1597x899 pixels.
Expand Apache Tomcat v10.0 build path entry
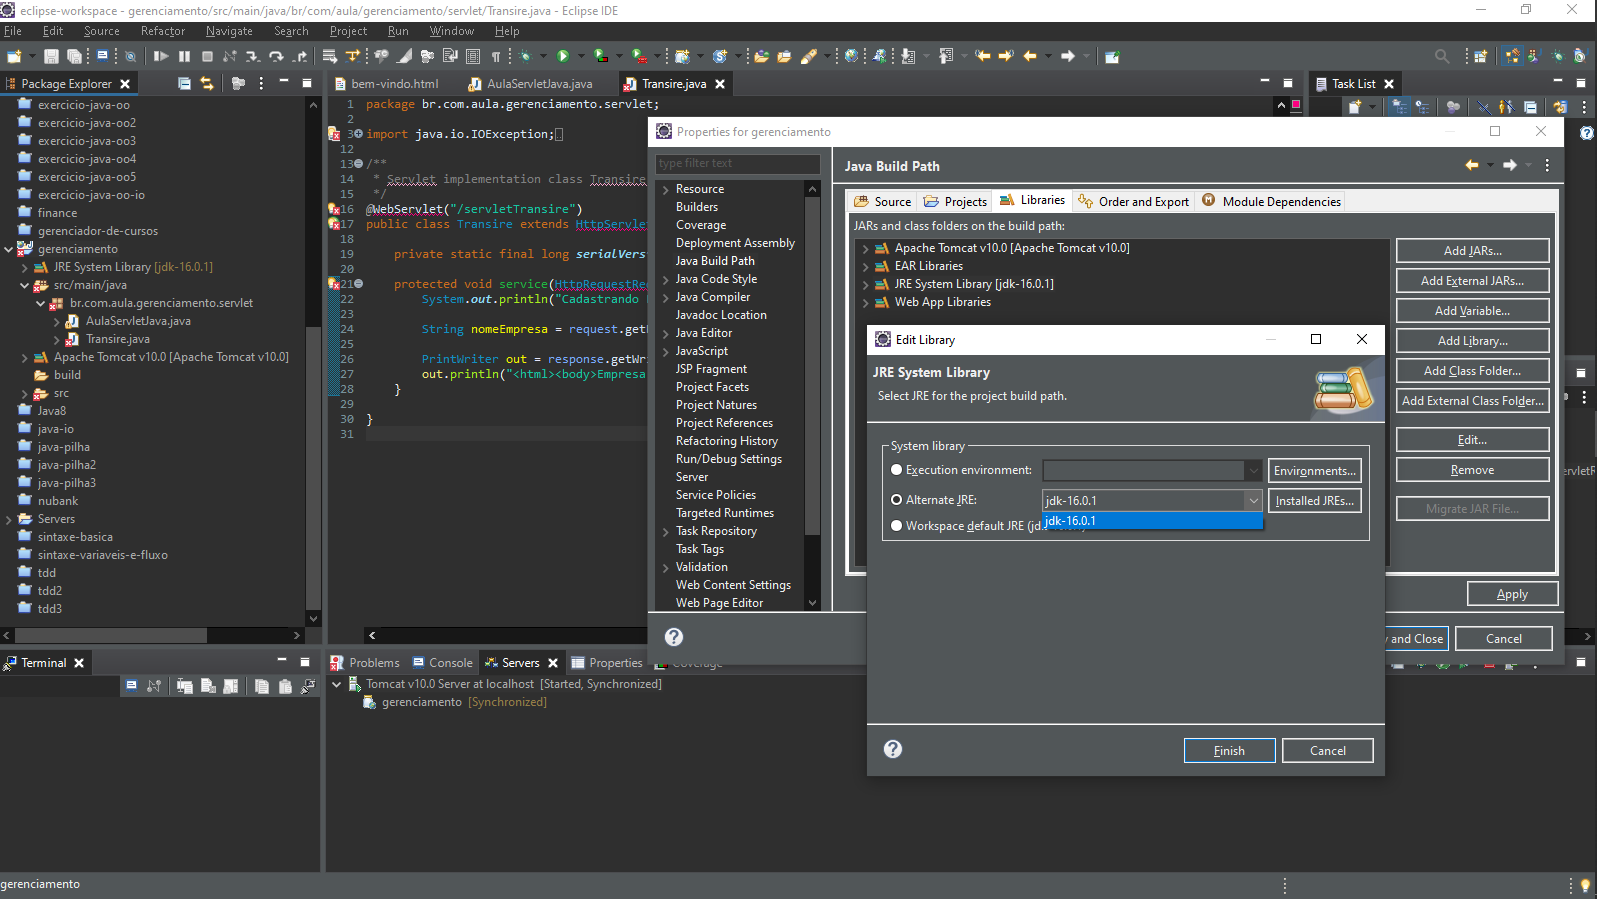click(865, 248)
